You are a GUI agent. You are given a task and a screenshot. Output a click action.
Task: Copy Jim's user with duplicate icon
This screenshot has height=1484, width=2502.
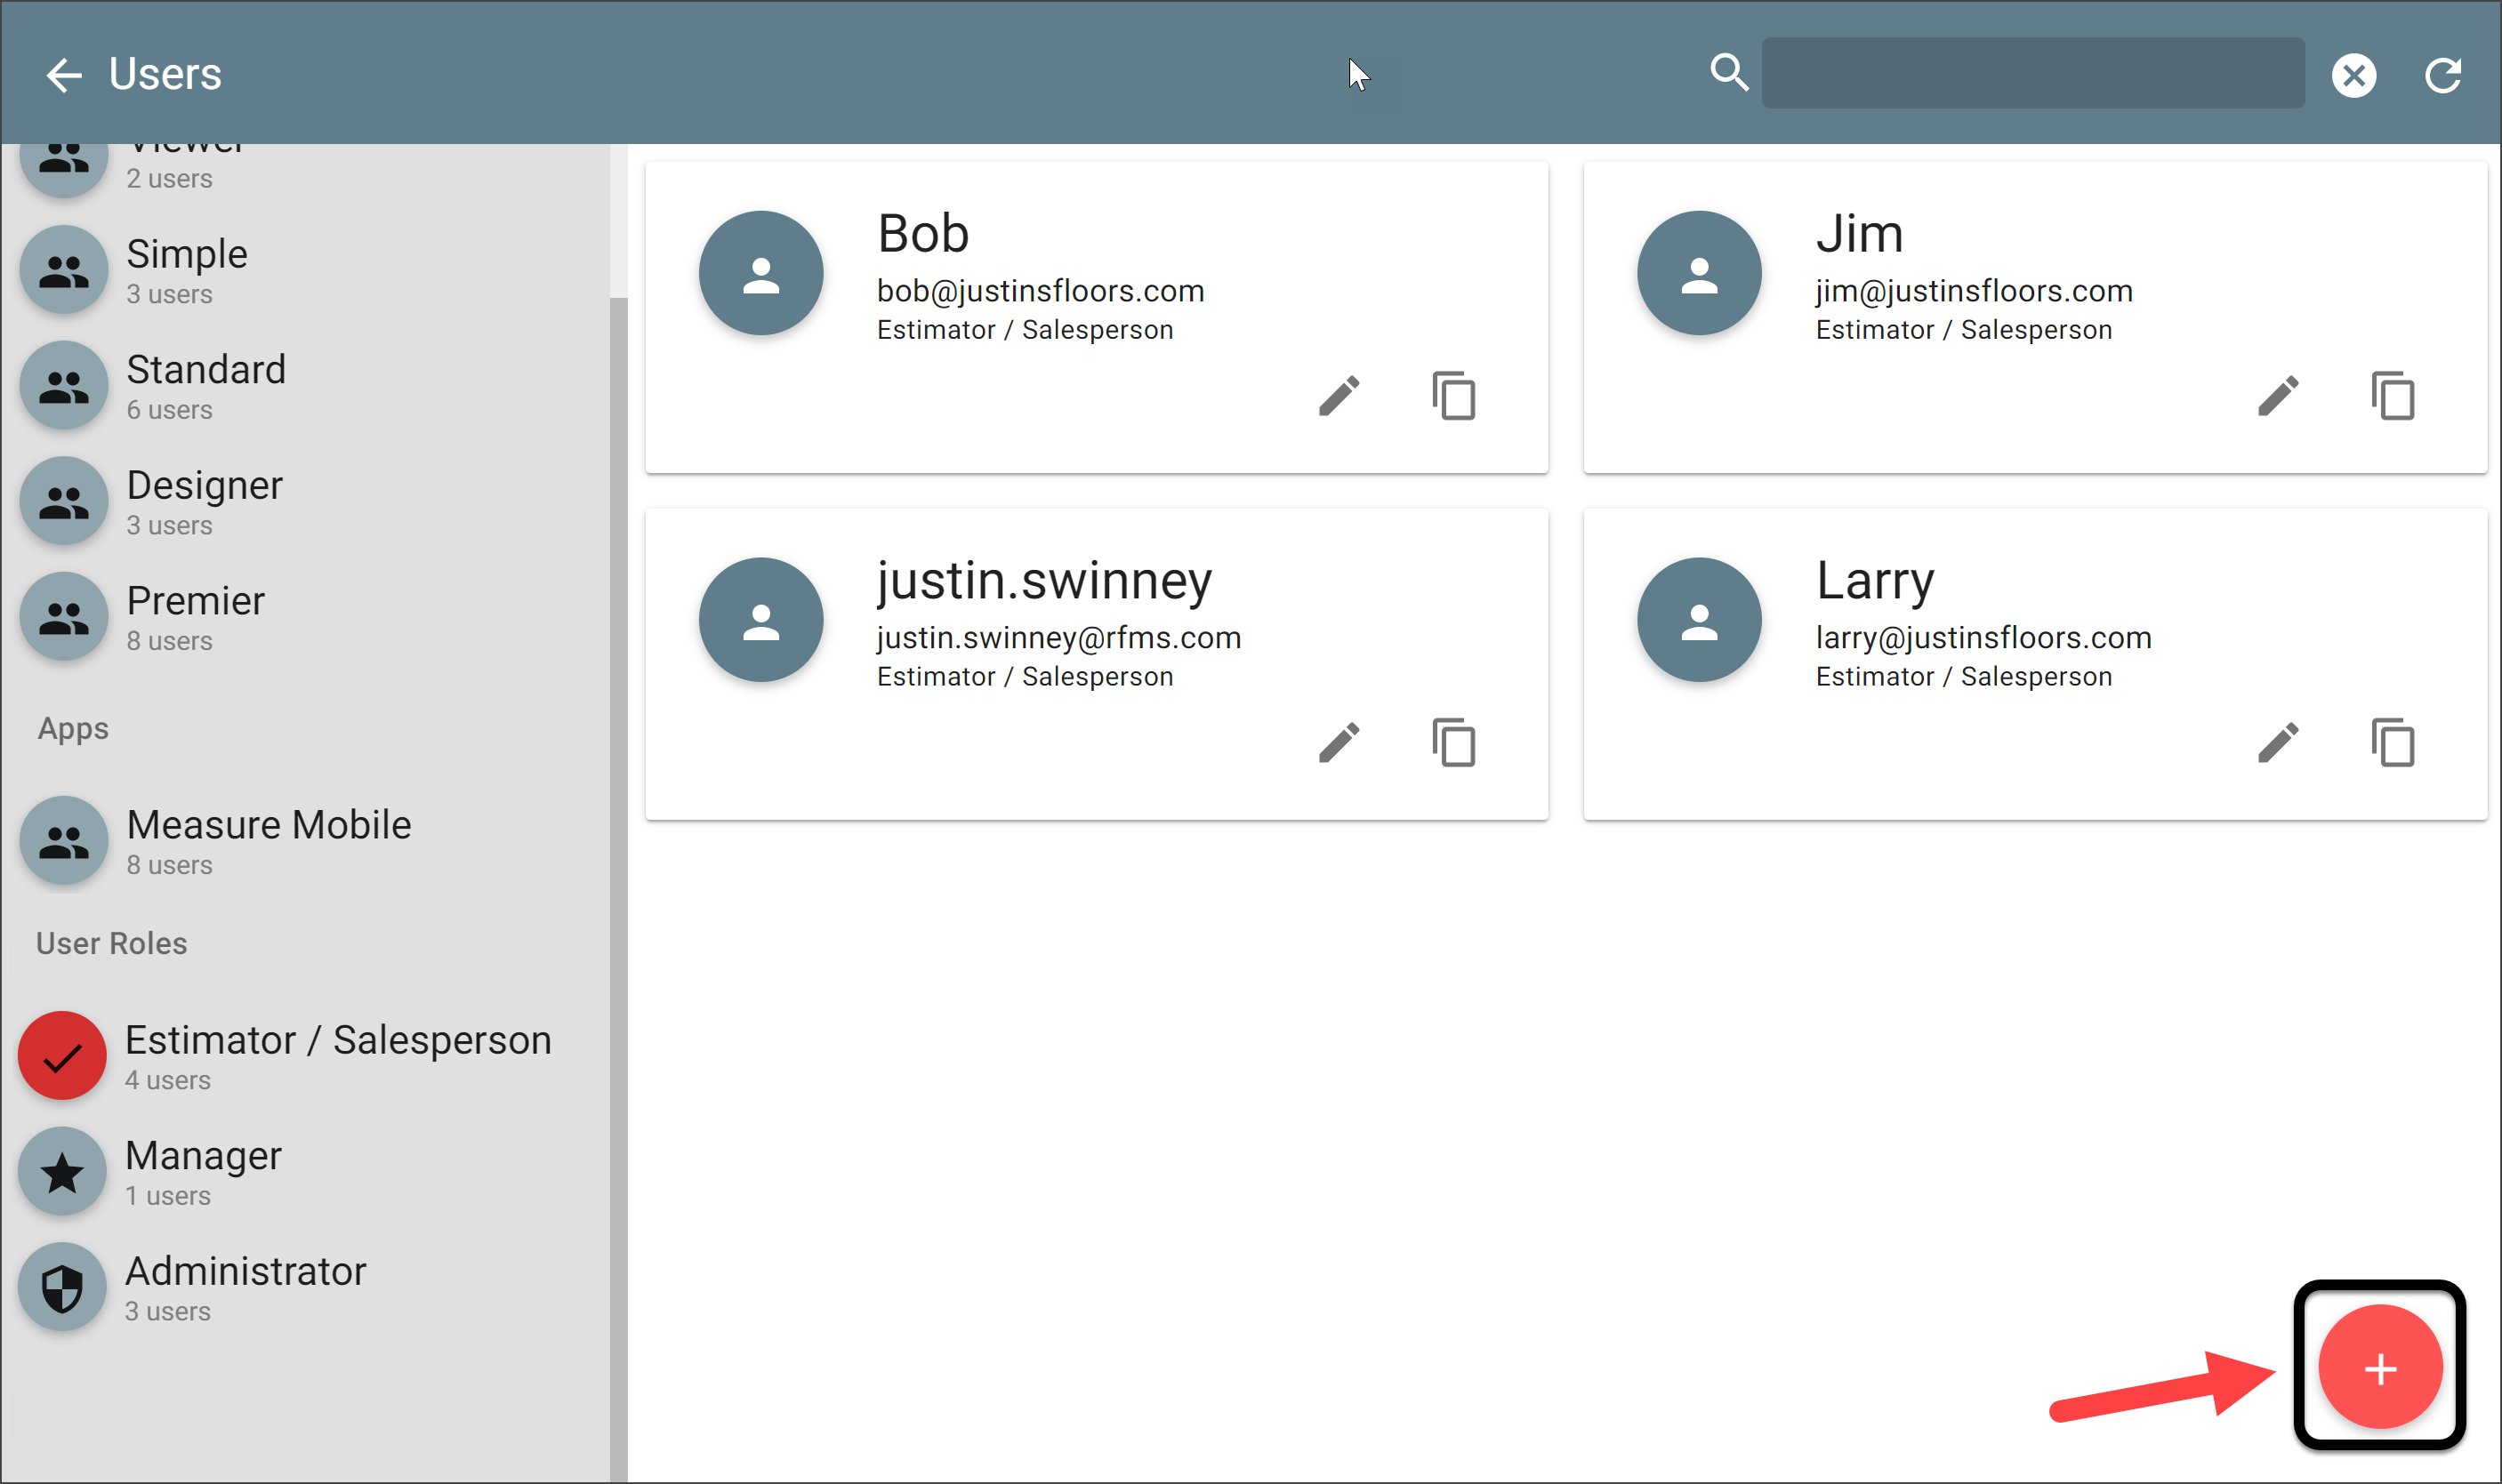pyautogui.click(x=2392, y=396)
